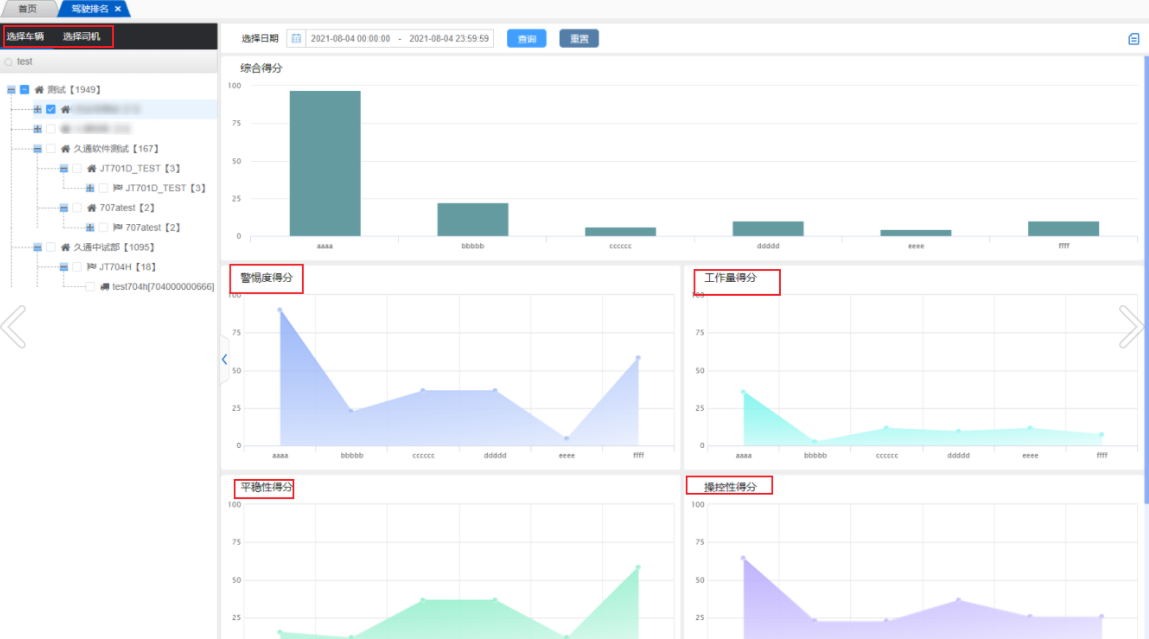Image resolution: width=1149 pixels, height=639 pixels.
Task: Collapse the 测试【1949】 root node
Action: point(11,90)
